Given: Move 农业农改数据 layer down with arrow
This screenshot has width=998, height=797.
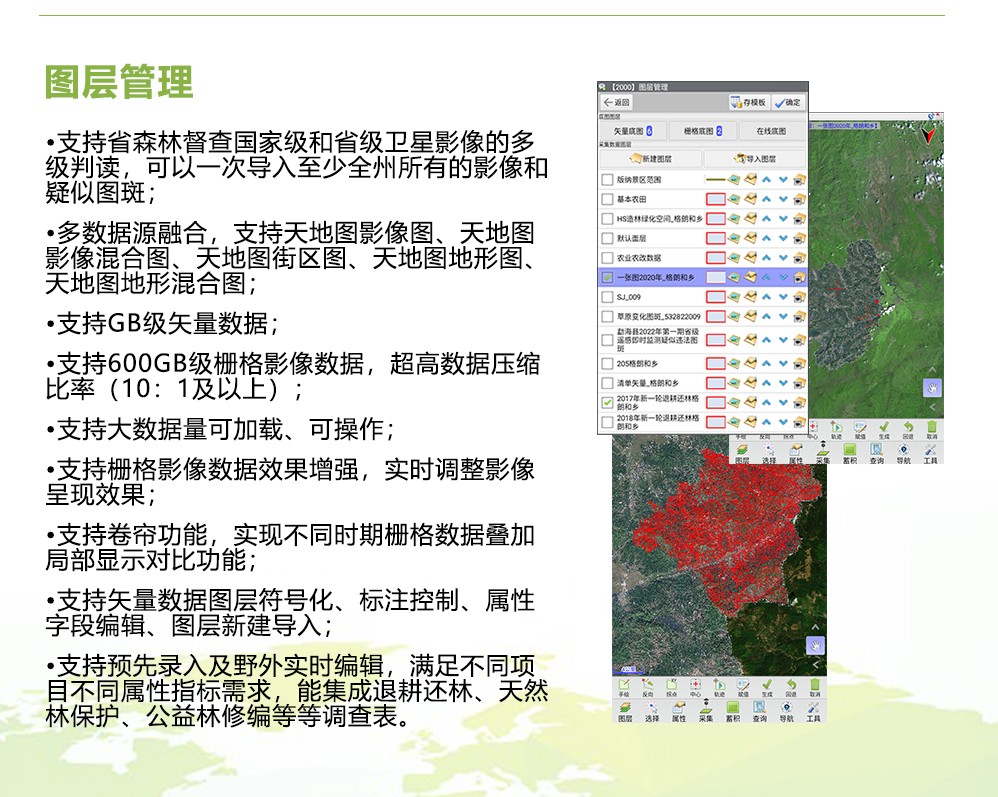Looking at the screenshot, I should (x=784, y=258).
